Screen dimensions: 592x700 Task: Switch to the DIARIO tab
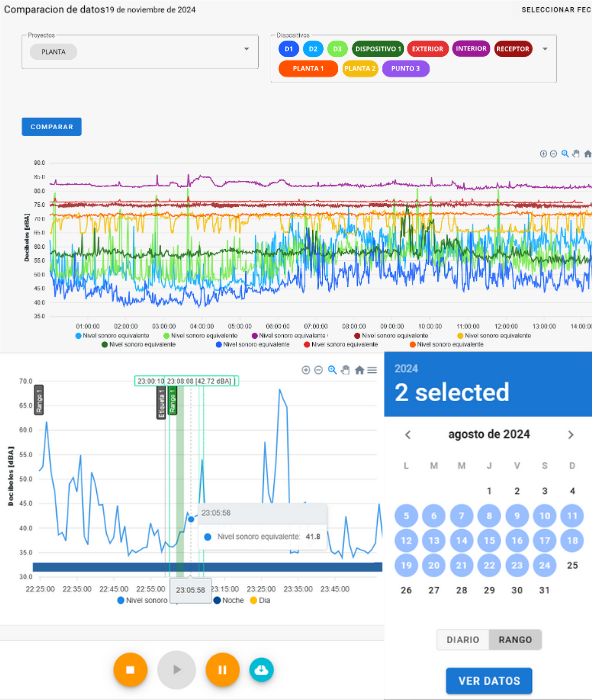[463, 640]
